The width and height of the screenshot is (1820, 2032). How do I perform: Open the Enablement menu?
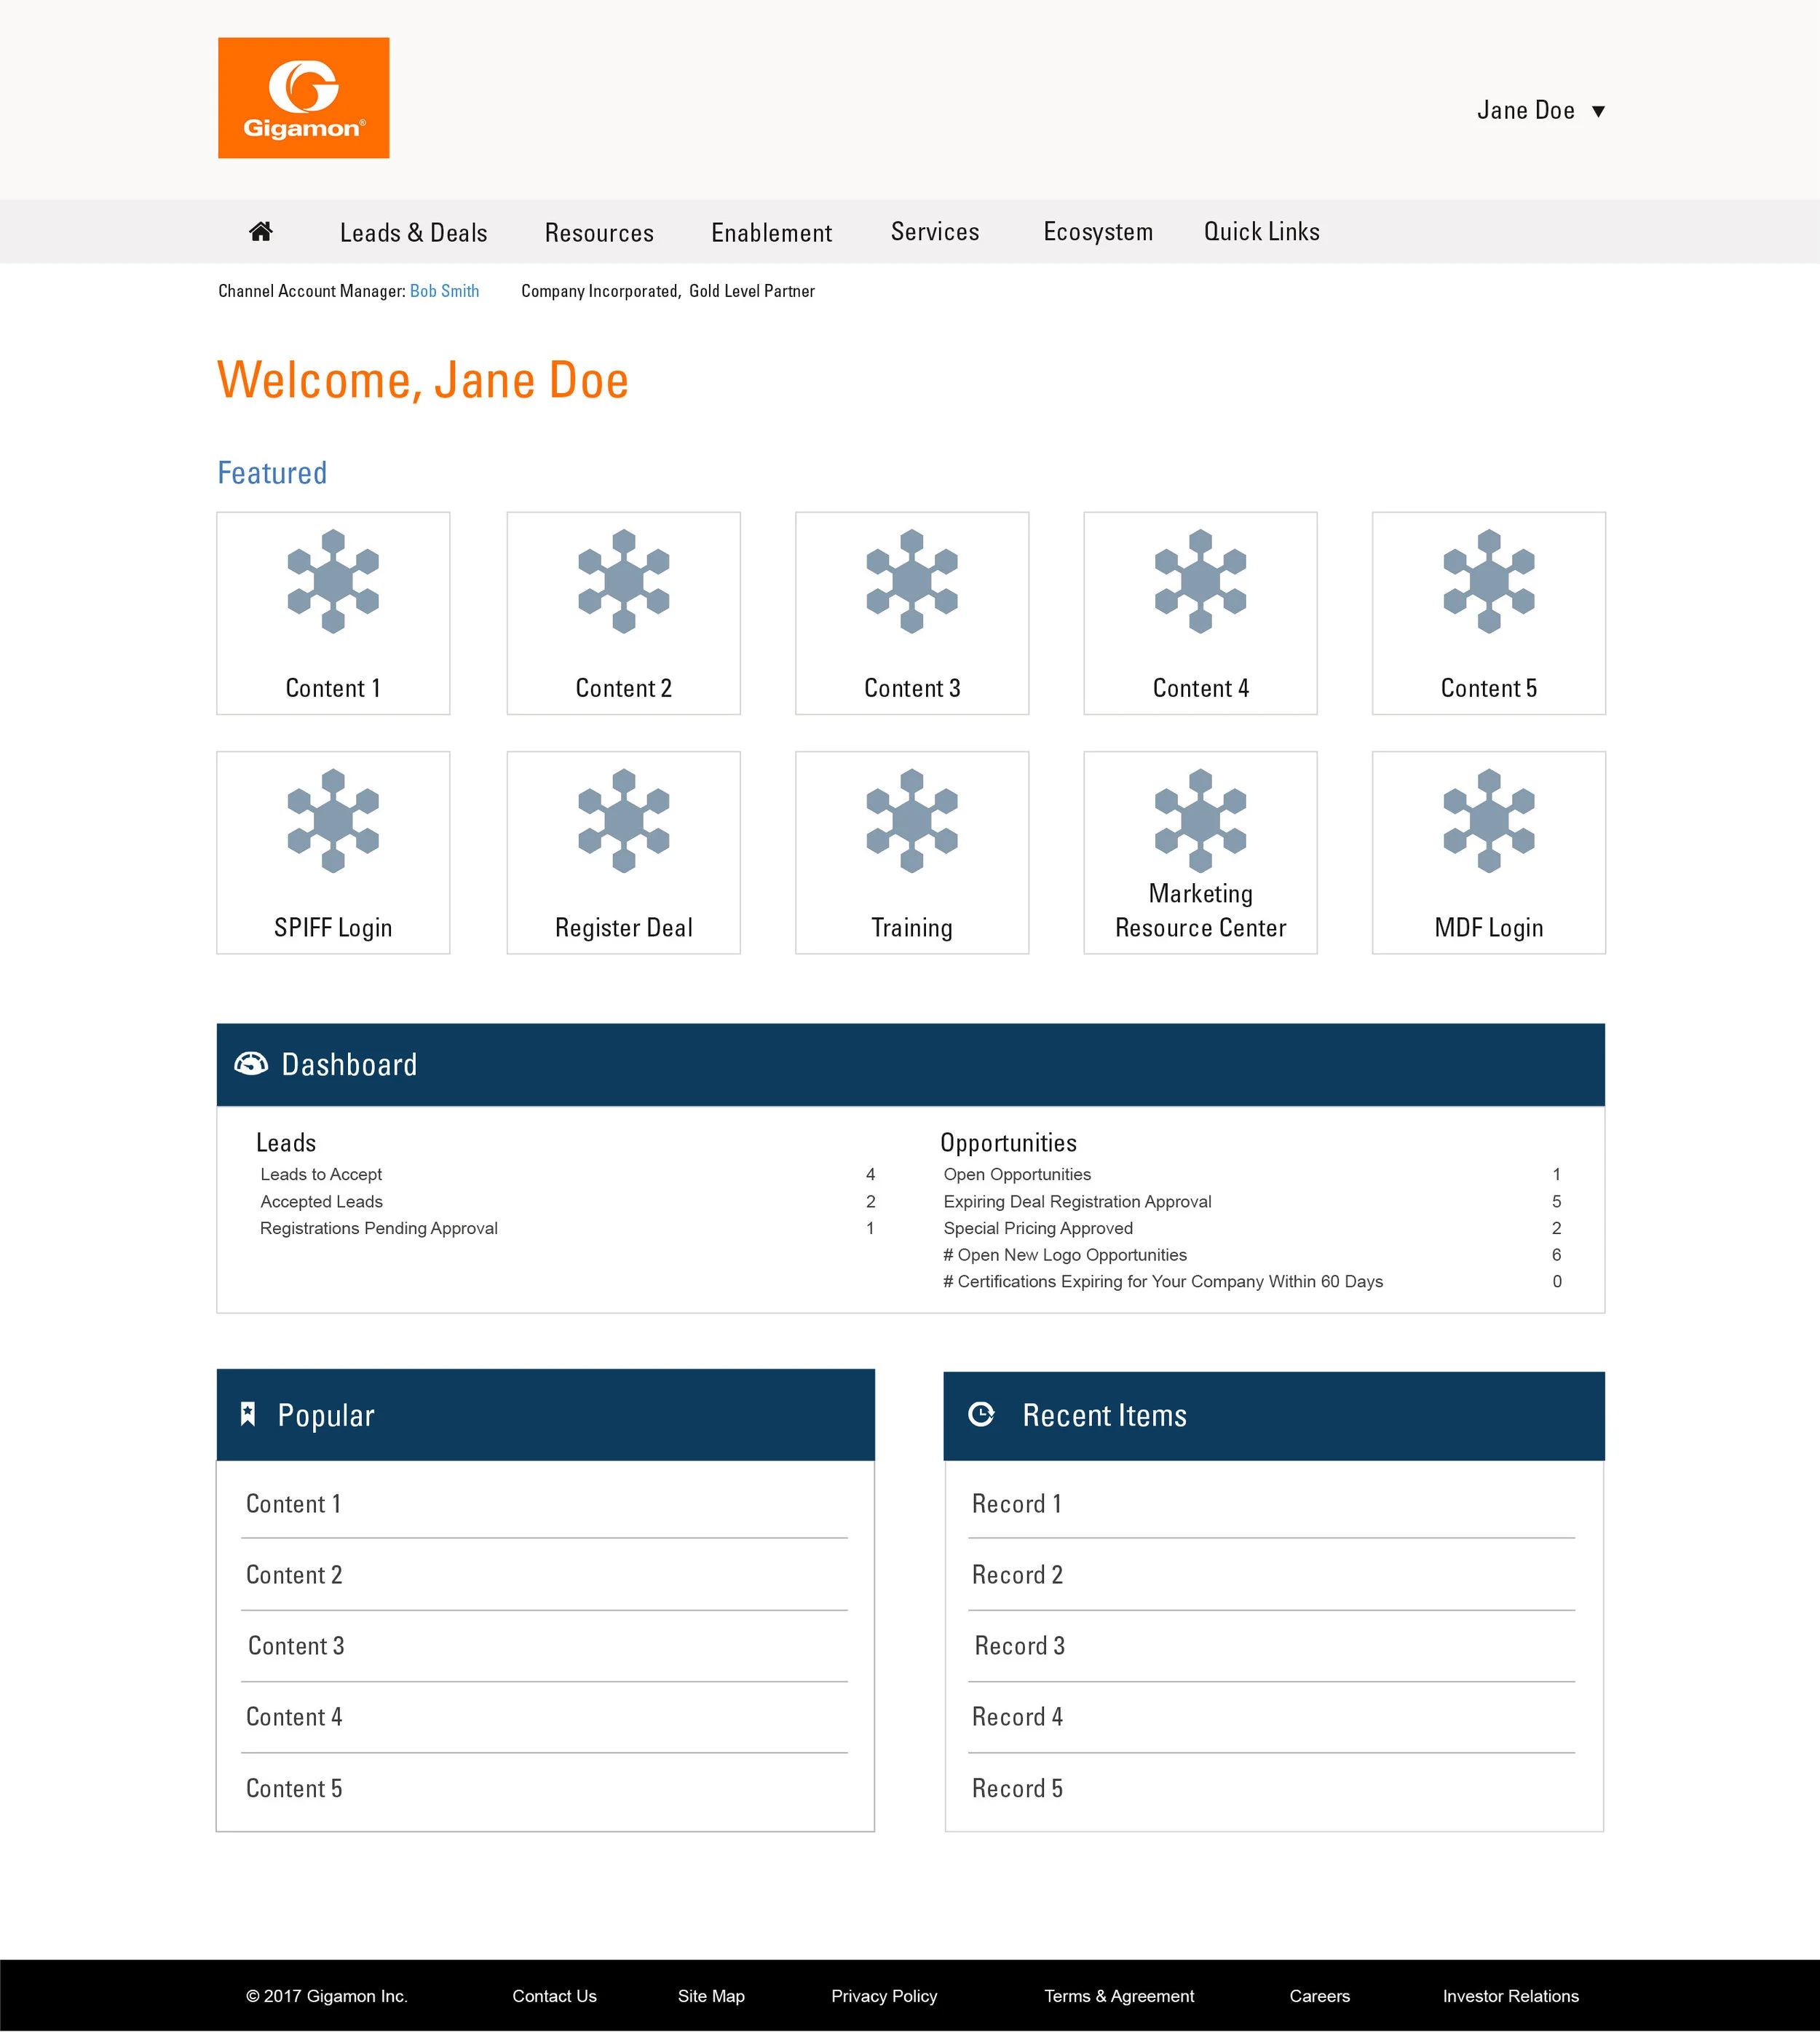771,233
